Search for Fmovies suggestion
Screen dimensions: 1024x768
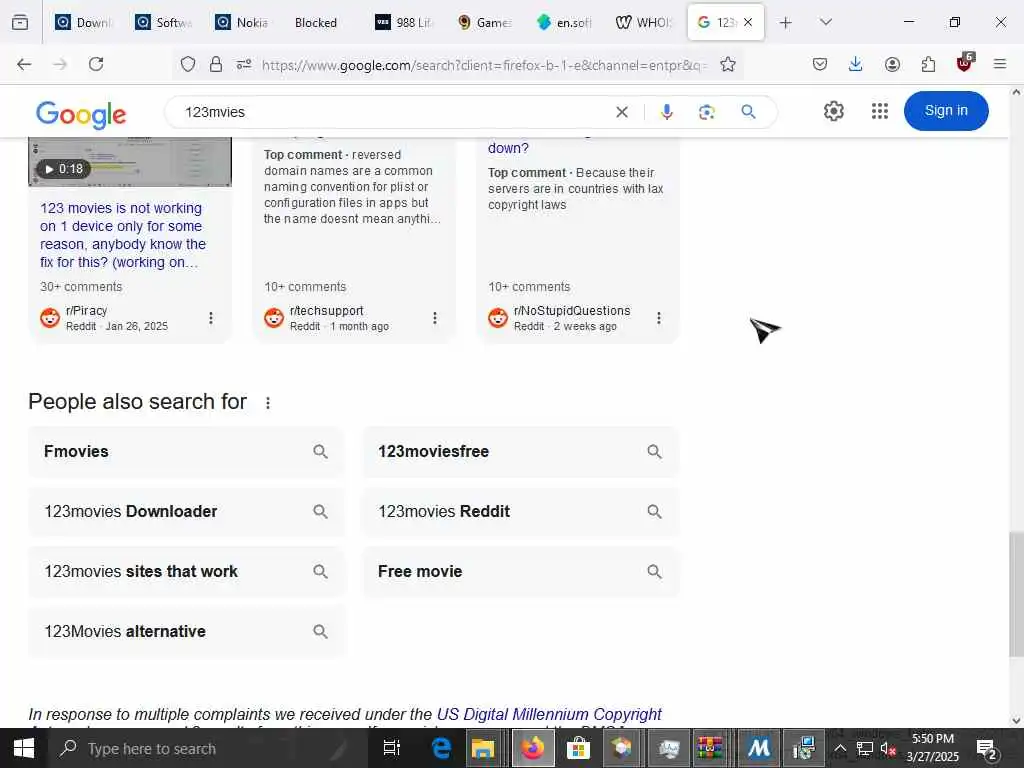coord(186,451)
